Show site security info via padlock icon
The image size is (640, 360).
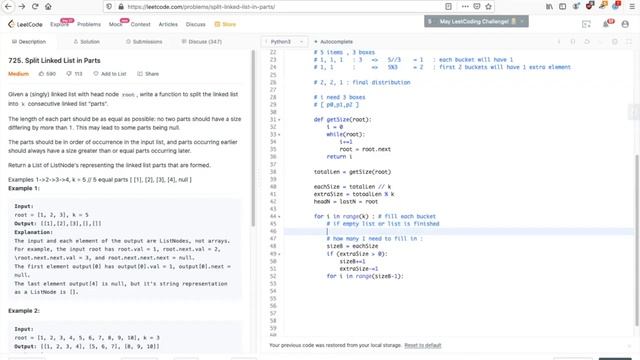(121, 7)
